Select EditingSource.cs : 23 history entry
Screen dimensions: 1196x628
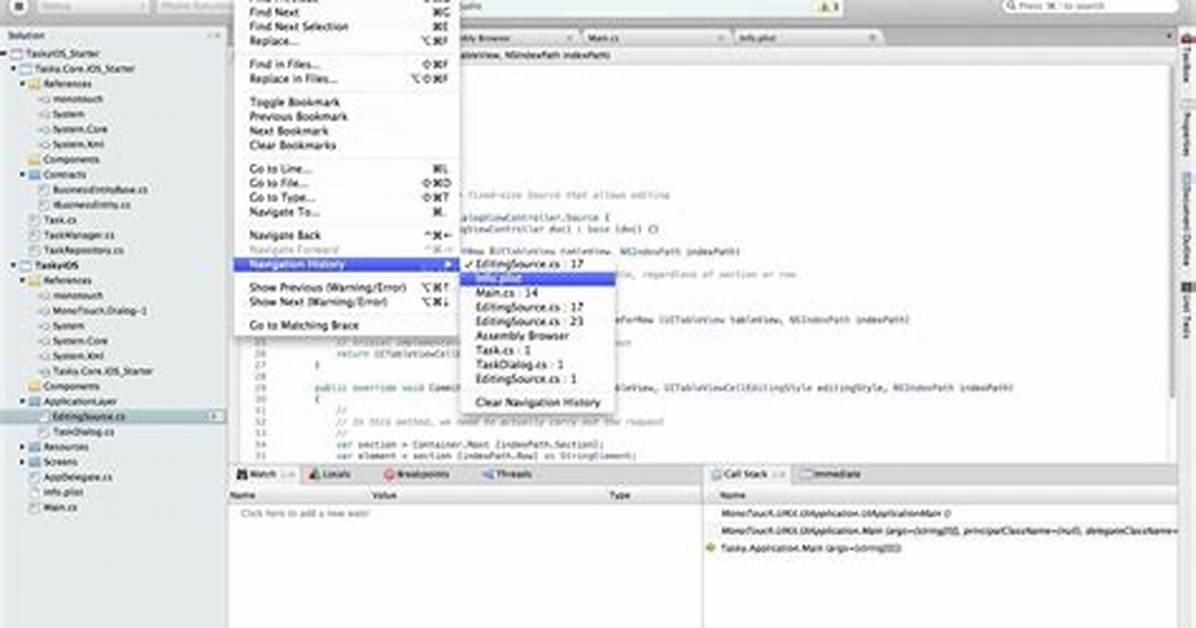[x=538, y=321]
